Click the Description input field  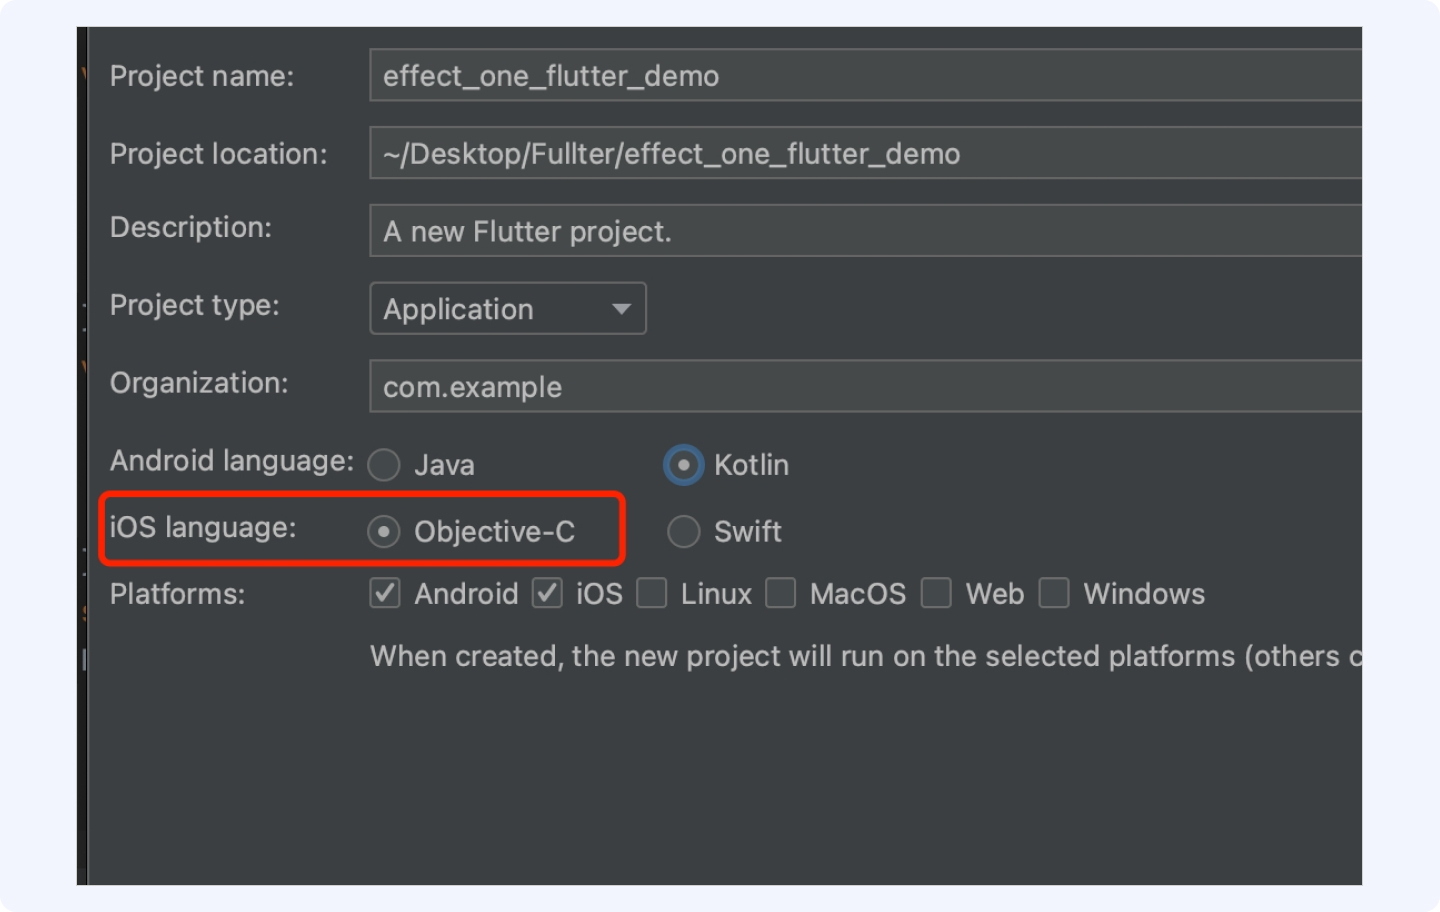865,231
